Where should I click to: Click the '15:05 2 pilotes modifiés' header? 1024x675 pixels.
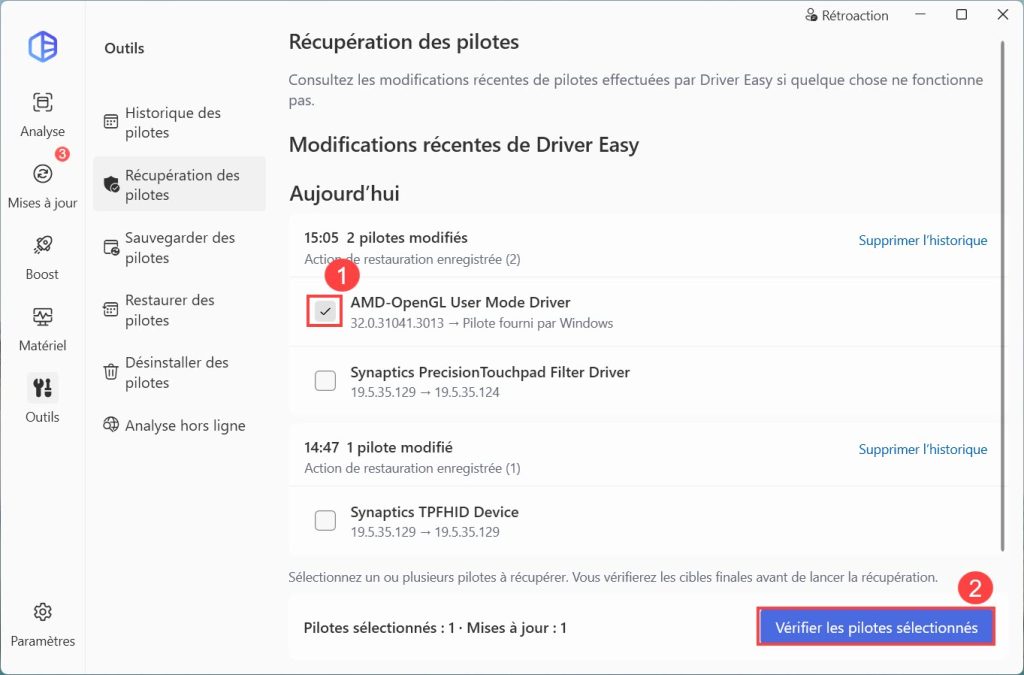pos(386,238)
